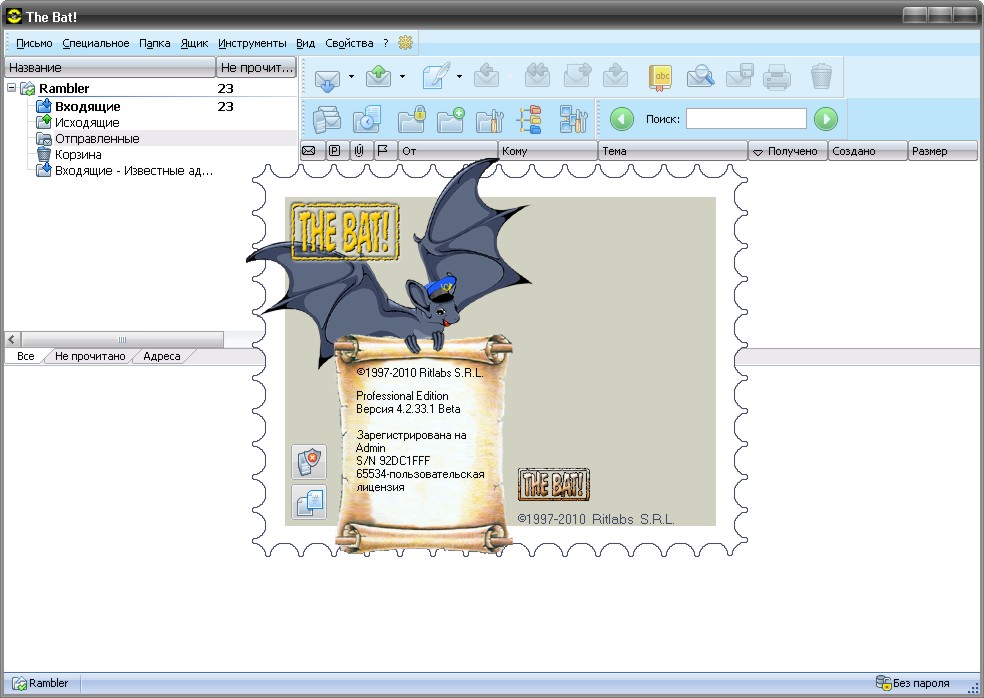
Task: Open the send mail dropdown arrow
Action: pyautogui.click(x=402, y=77)
